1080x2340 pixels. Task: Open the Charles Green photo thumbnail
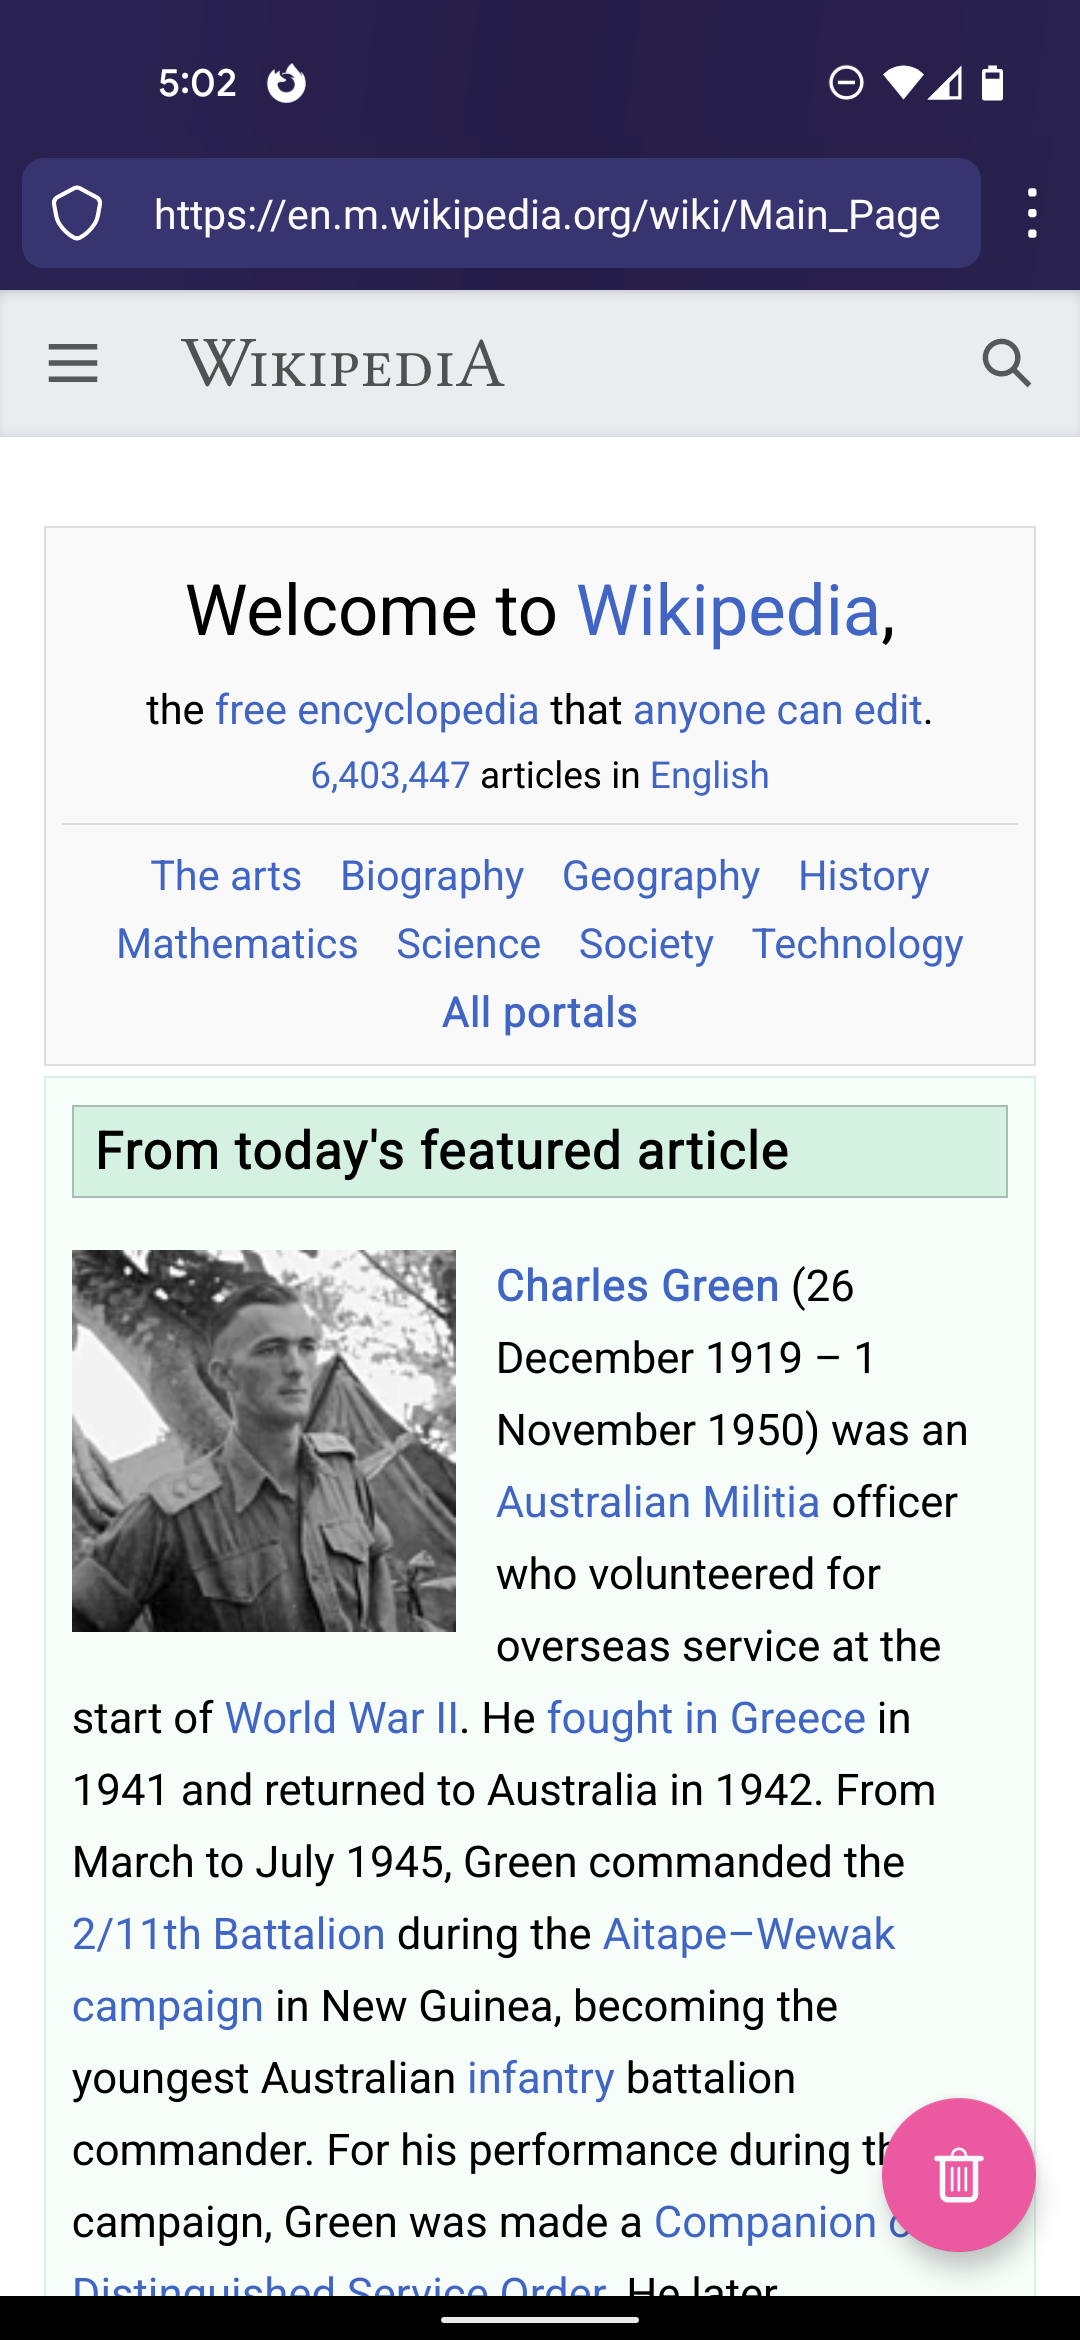(264, 1440)
